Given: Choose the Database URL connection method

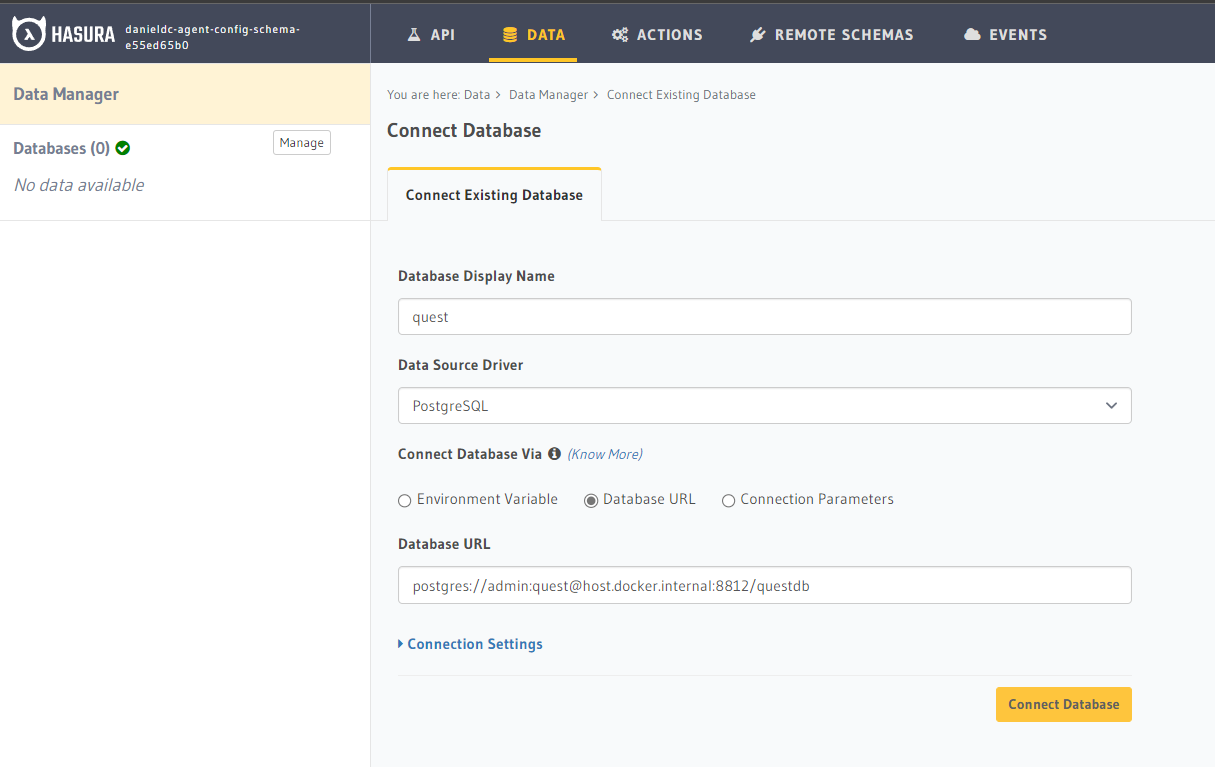Looking at the screenshot, I should pyautogui.click(x=590, y=500).
